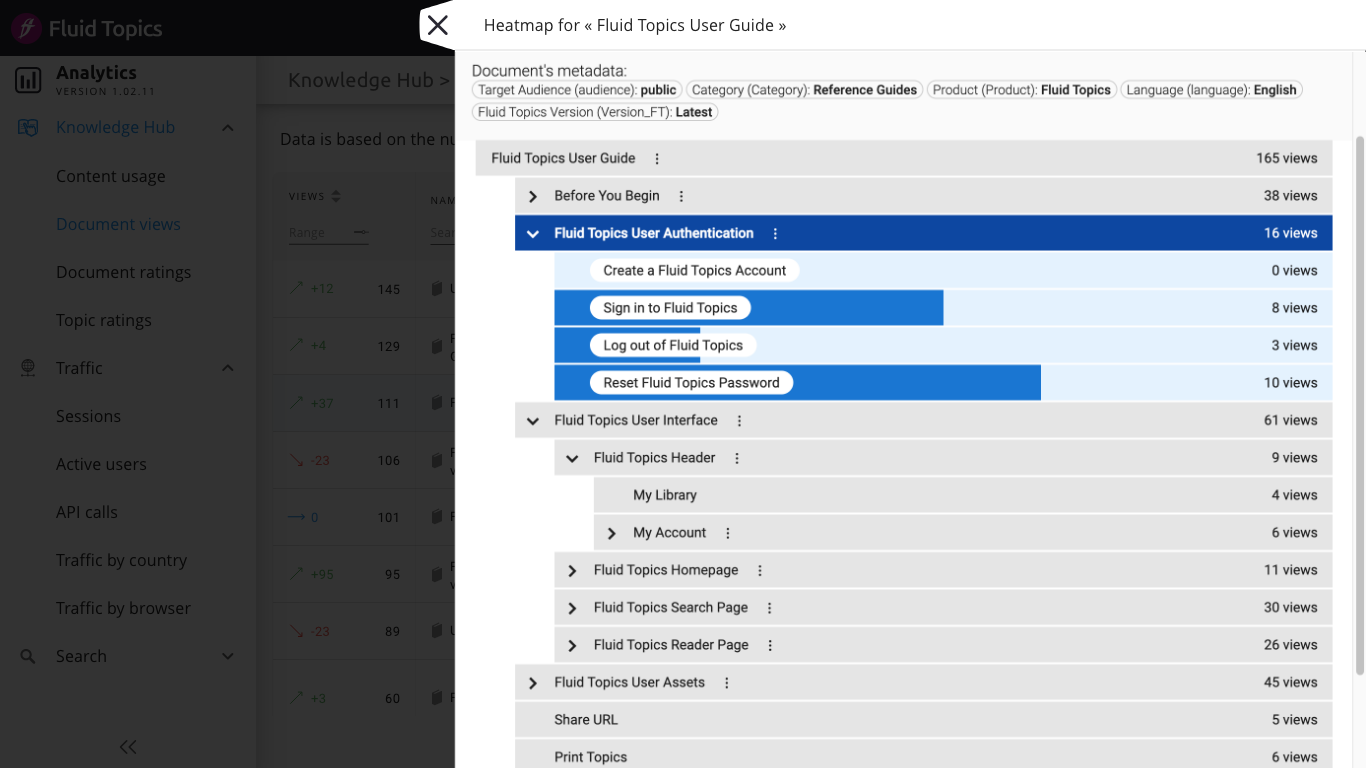Select the Print Topics row
The image size is (1366, 768).
tap(924, 757)
